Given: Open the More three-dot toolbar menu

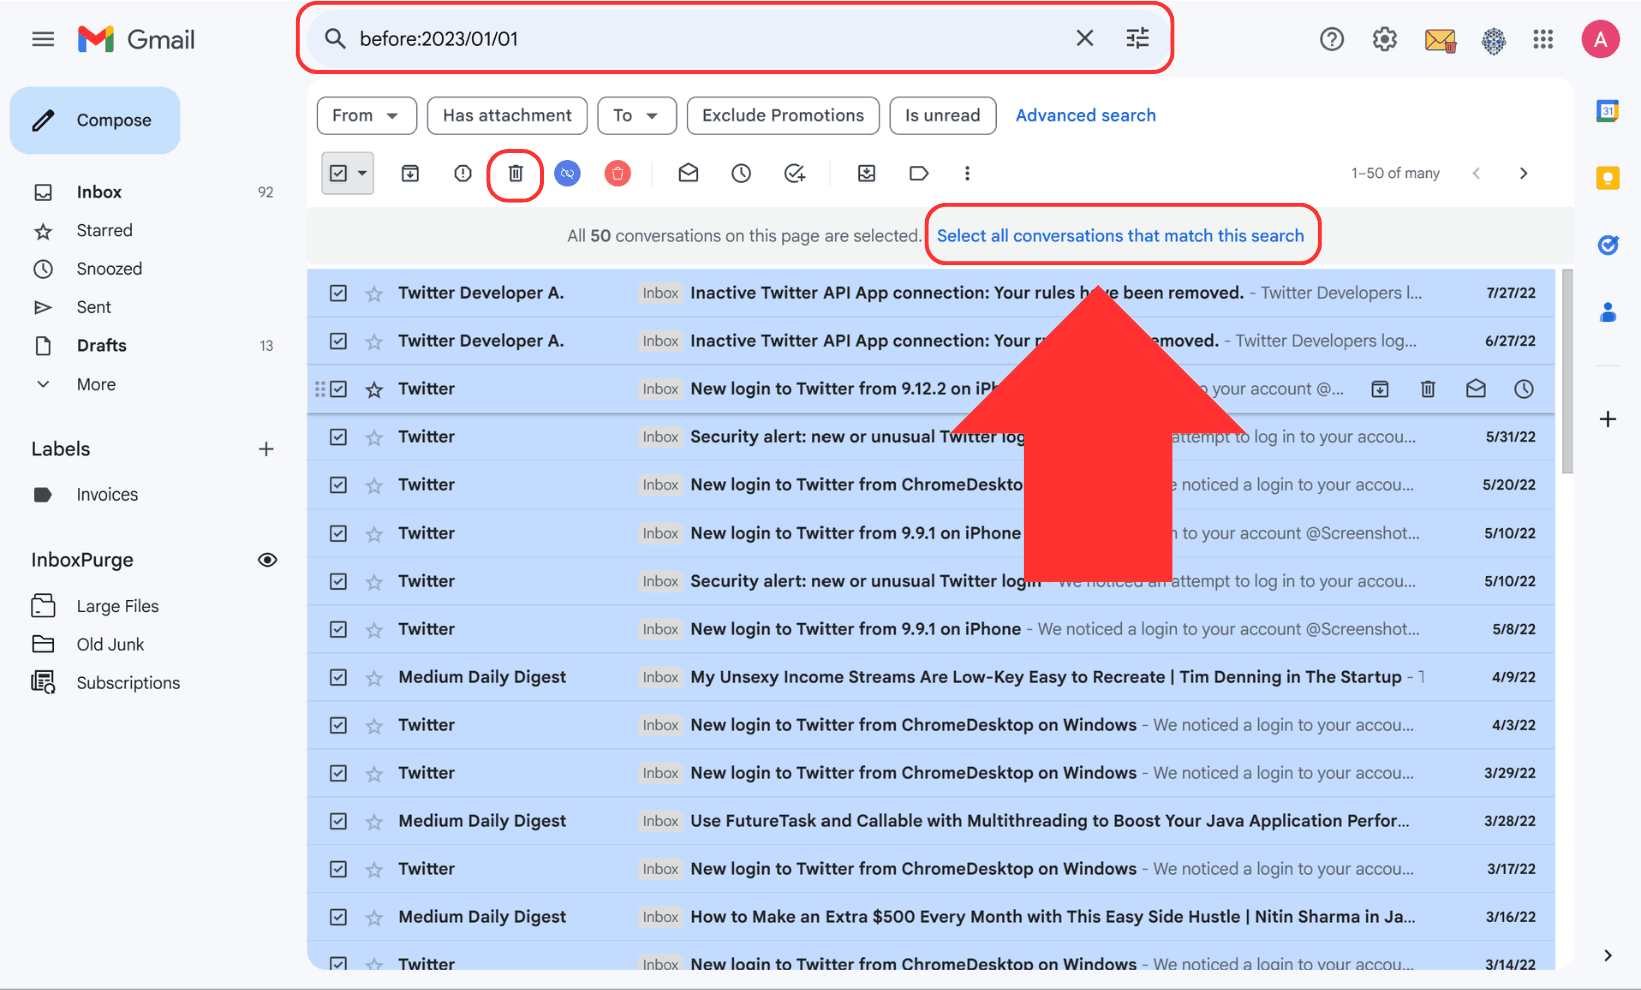Looking at the screenshot, I should pos(967,173).
